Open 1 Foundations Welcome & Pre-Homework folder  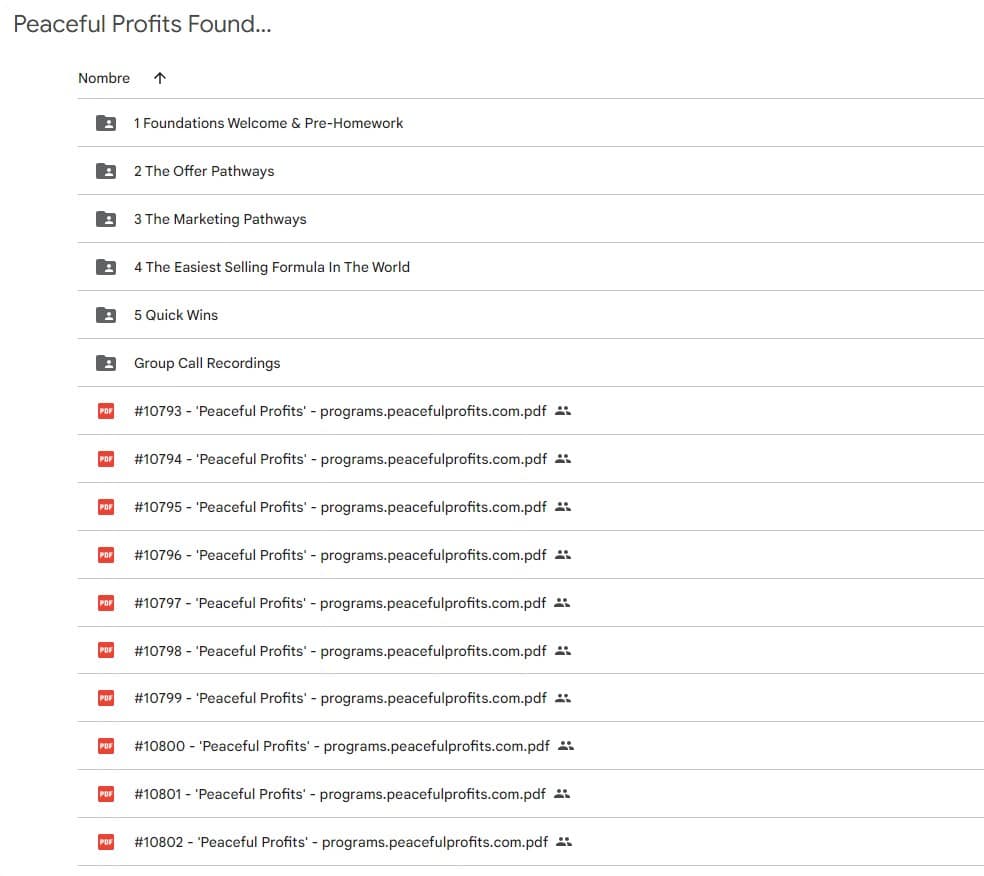pos(268,123)
